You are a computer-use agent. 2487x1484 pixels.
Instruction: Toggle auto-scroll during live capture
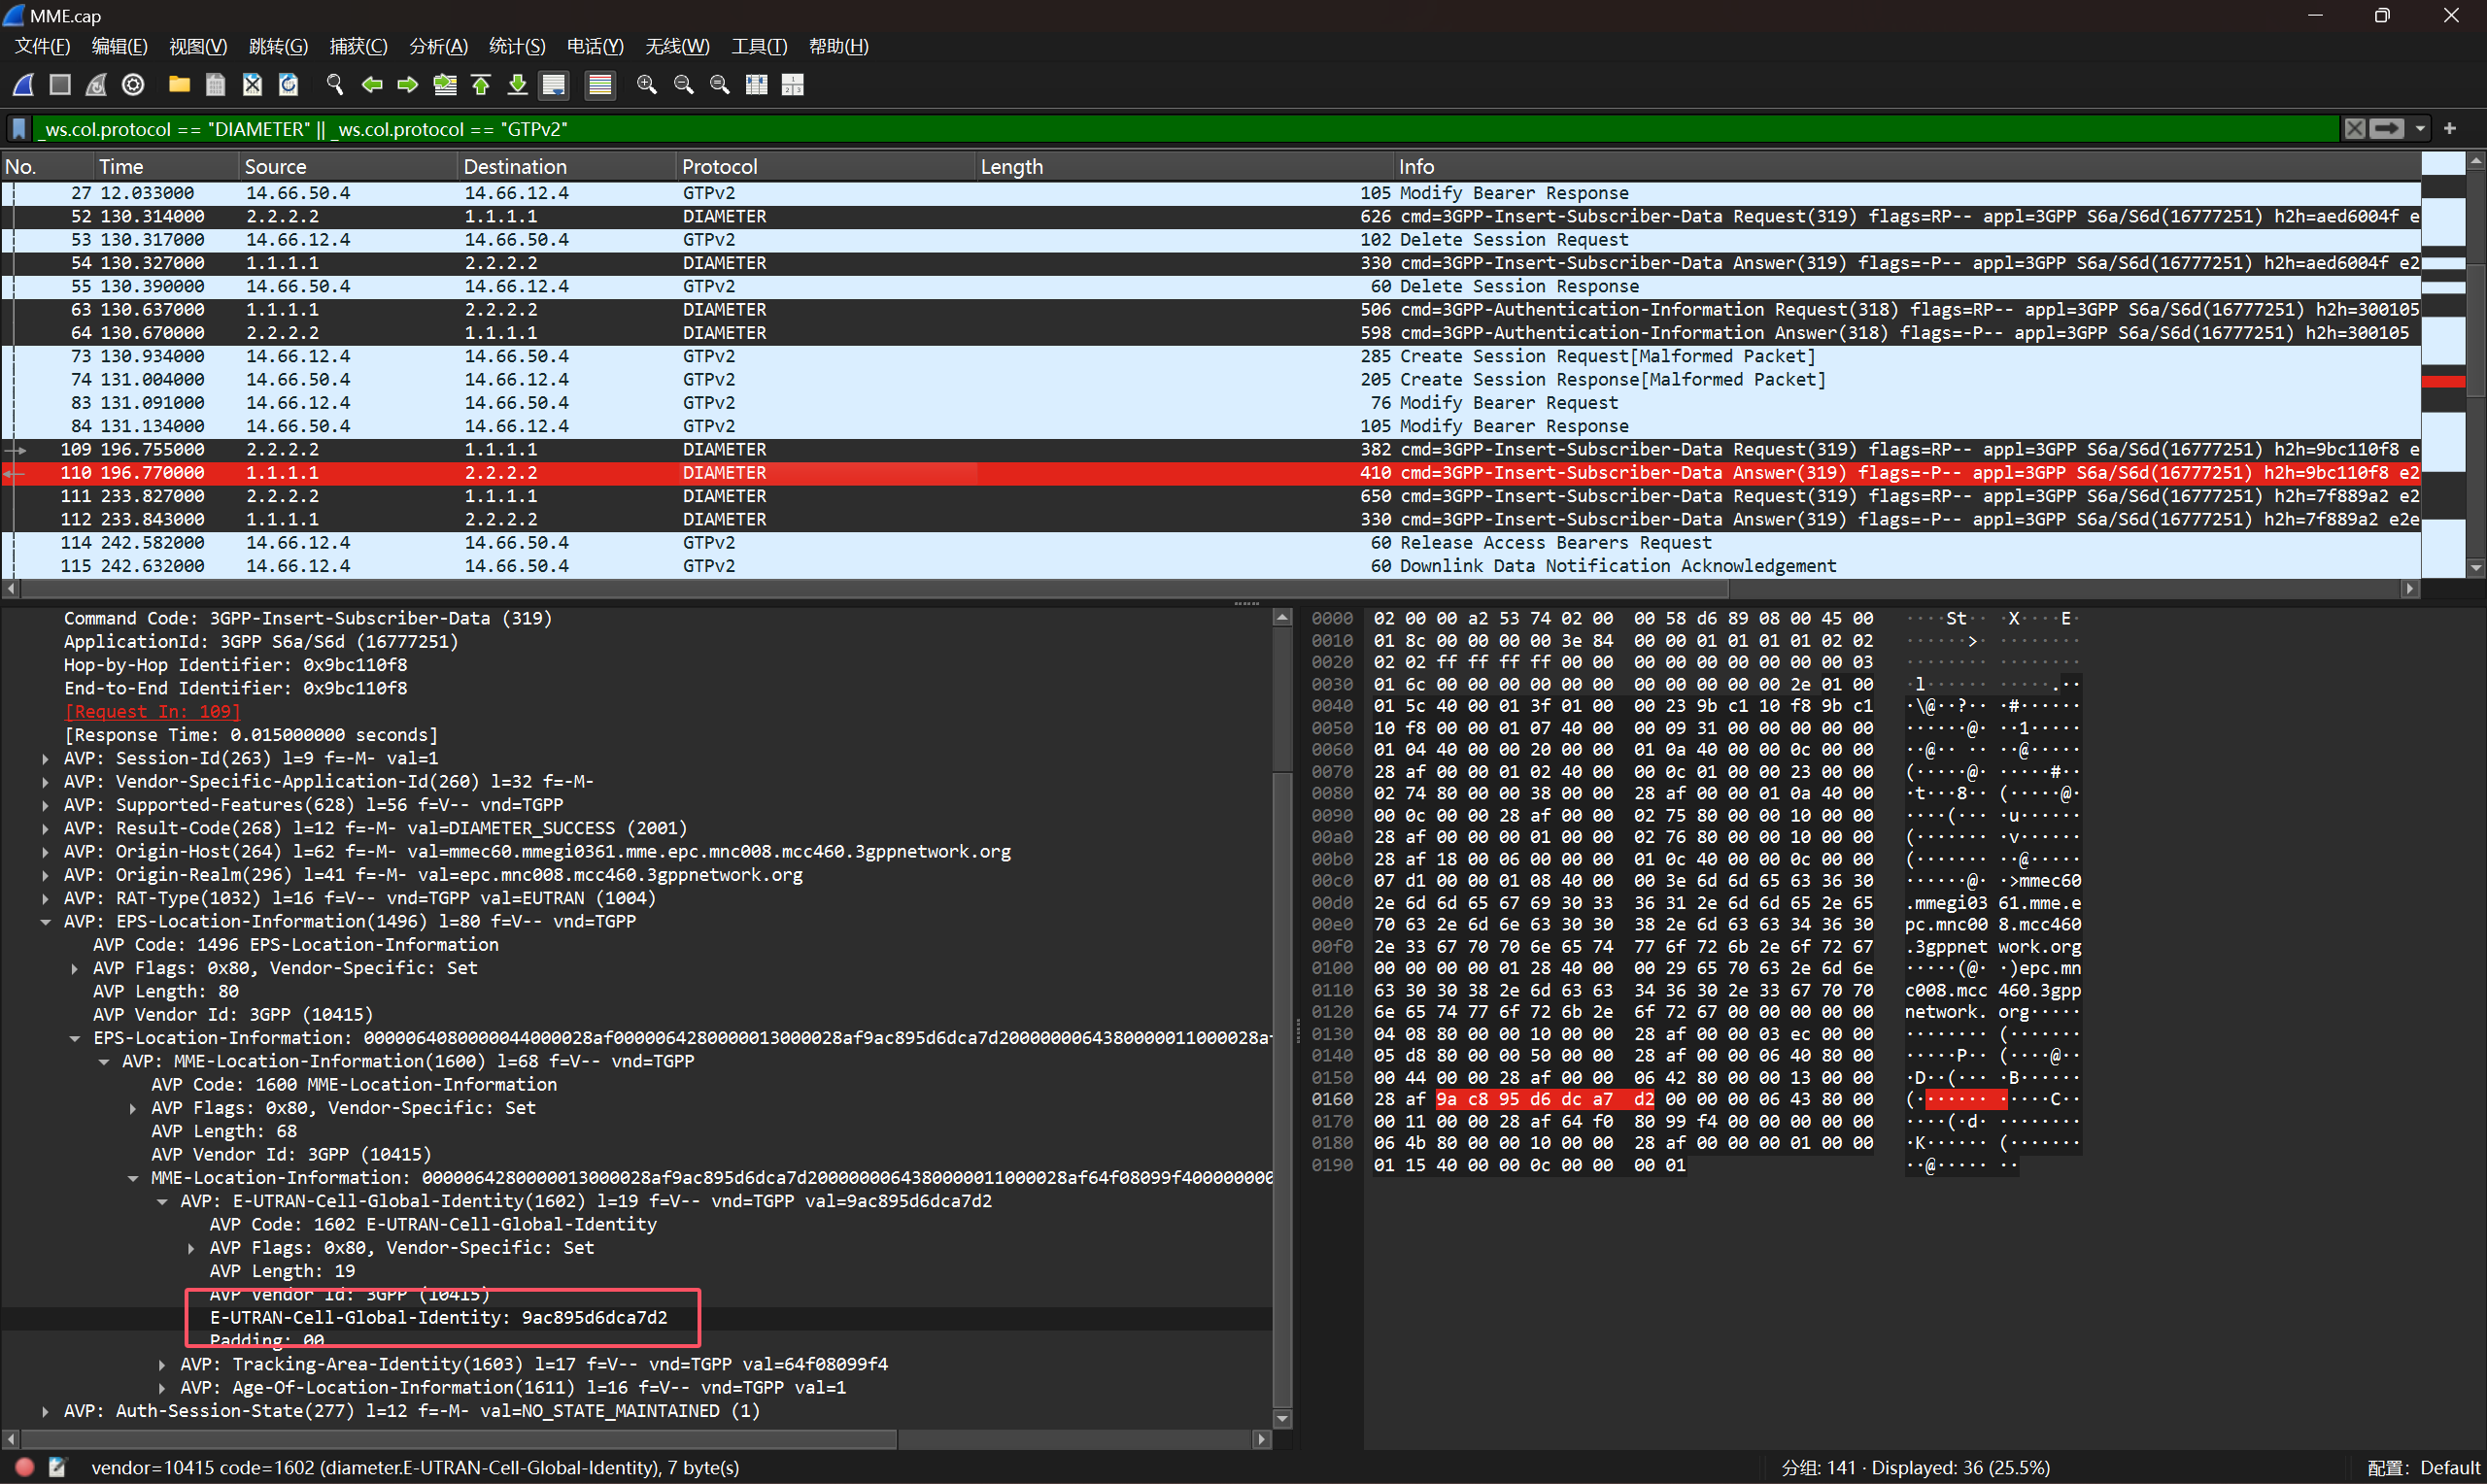tap(554, 85)
